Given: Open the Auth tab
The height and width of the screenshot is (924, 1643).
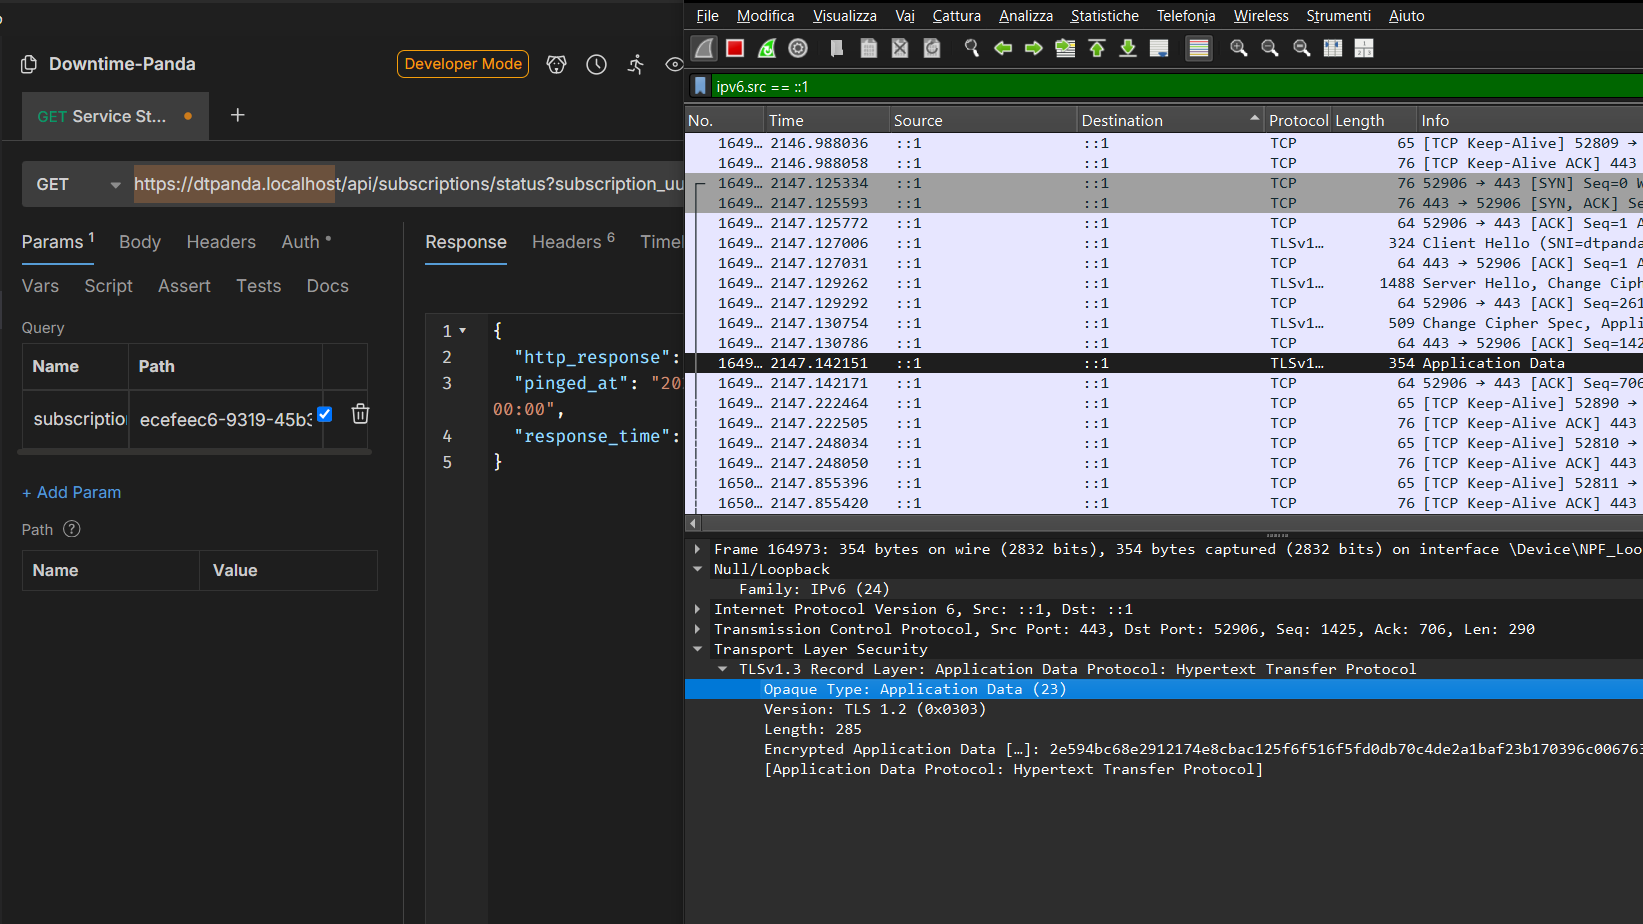Looking at the screenshot, I should click(x=305, y=242).
